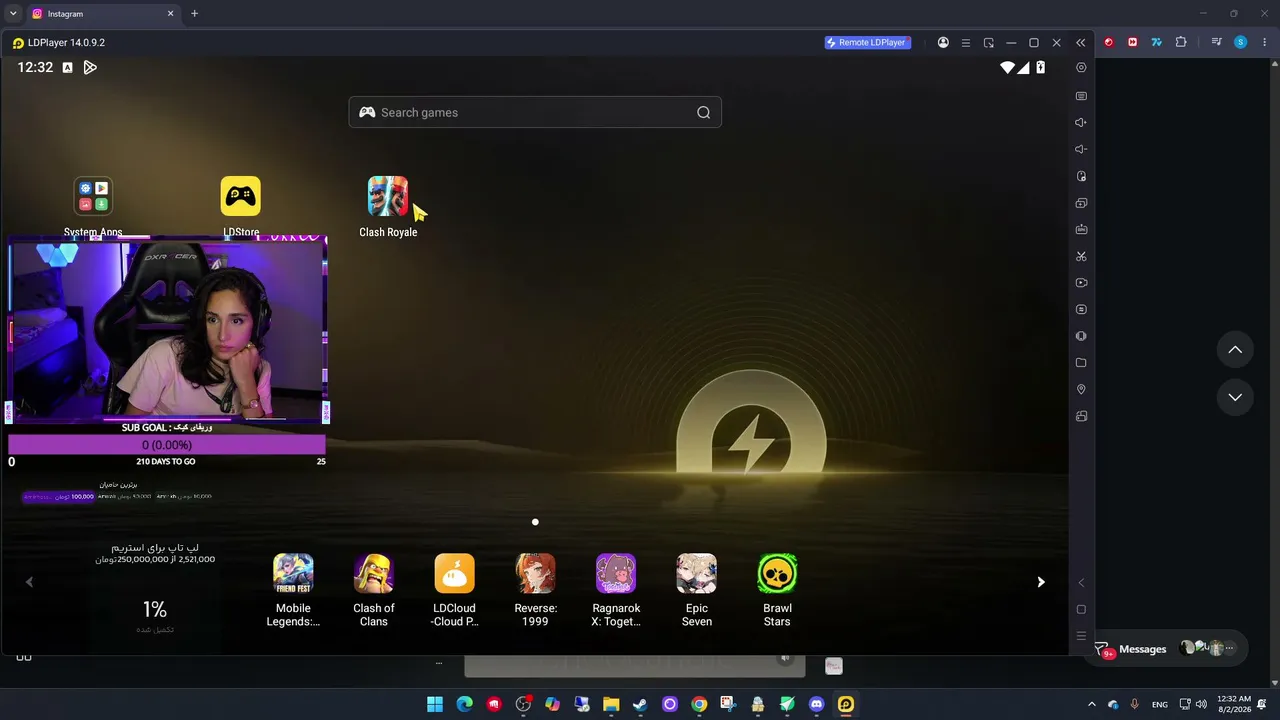Viewport: 1280px width, 720px height.
Task: Open the System Apps folder
Action: point(93,197)
